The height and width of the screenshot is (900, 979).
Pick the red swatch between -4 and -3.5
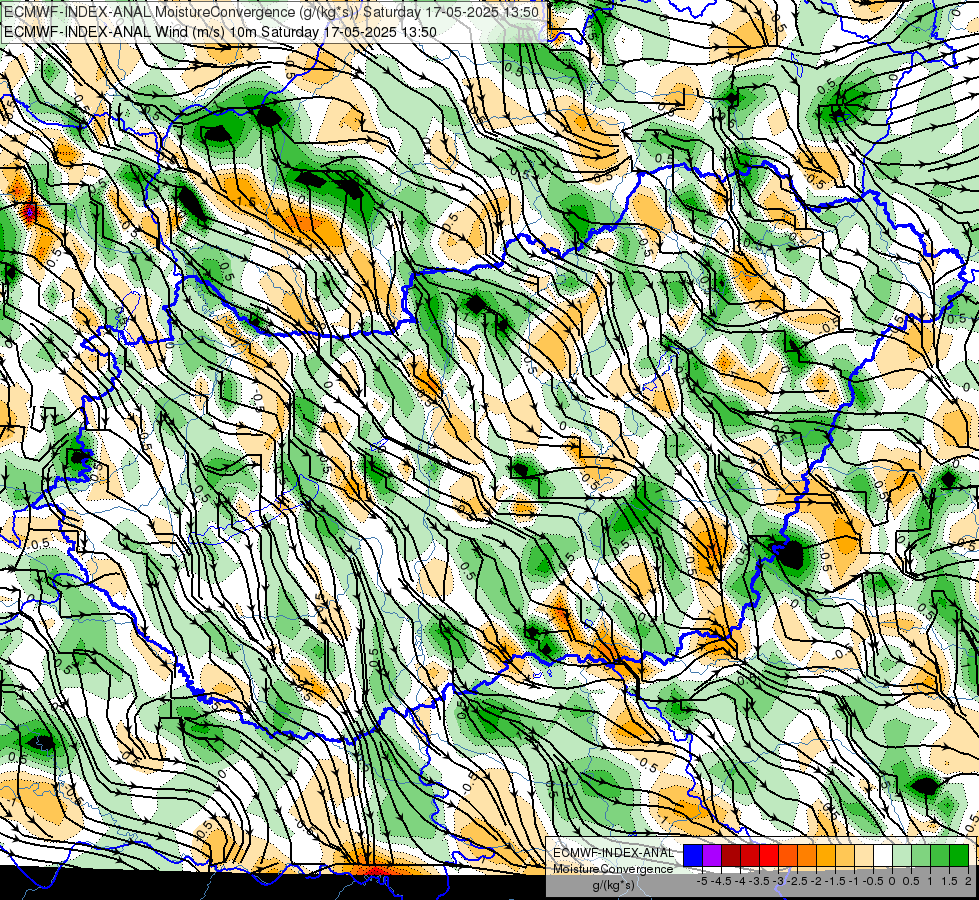[750, 856]
